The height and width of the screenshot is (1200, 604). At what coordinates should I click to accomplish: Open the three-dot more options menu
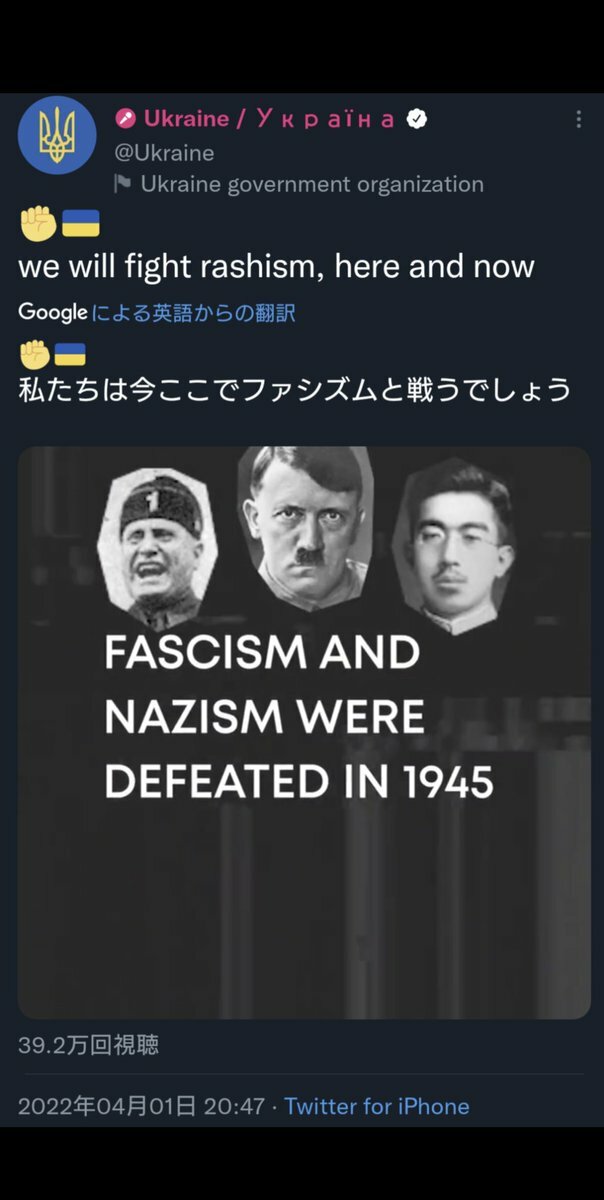coord(578,119)
